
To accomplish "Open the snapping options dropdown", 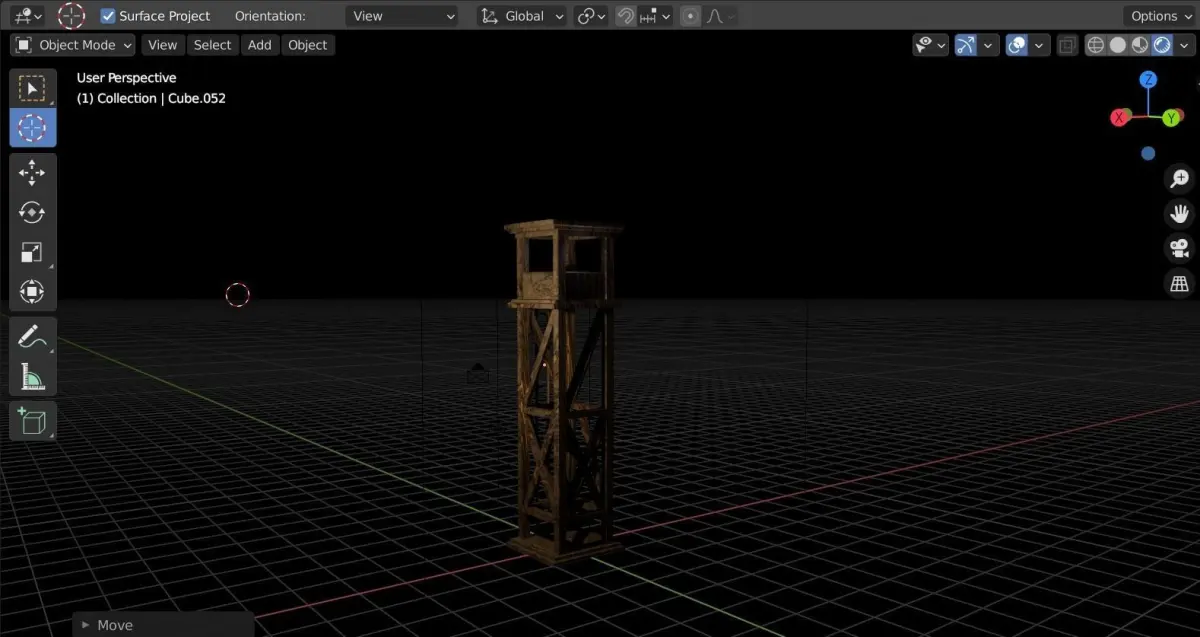I will point(654,16).
